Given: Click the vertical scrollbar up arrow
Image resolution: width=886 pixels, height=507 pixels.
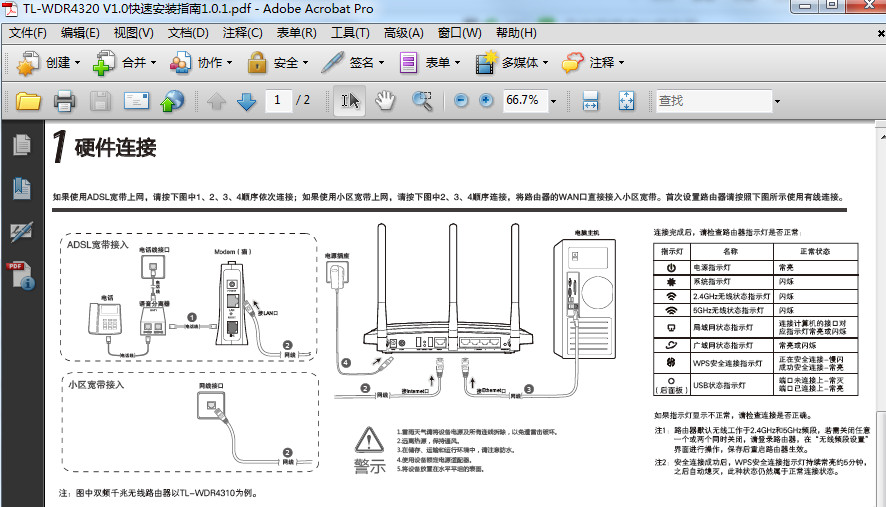Looking at the screenshot, I should 881,137.
